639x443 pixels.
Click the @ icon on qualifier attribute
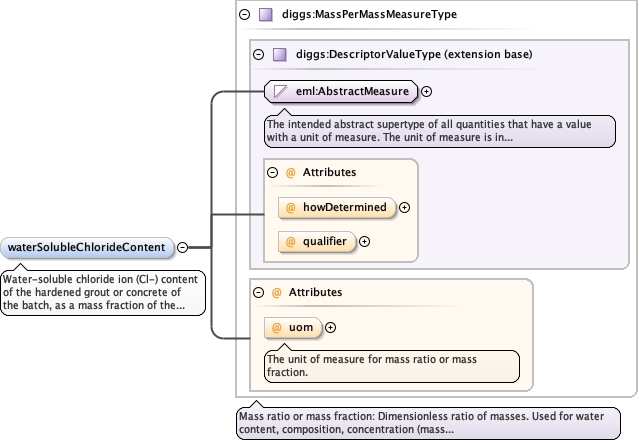pyautogui.click(x=291, y=242)
